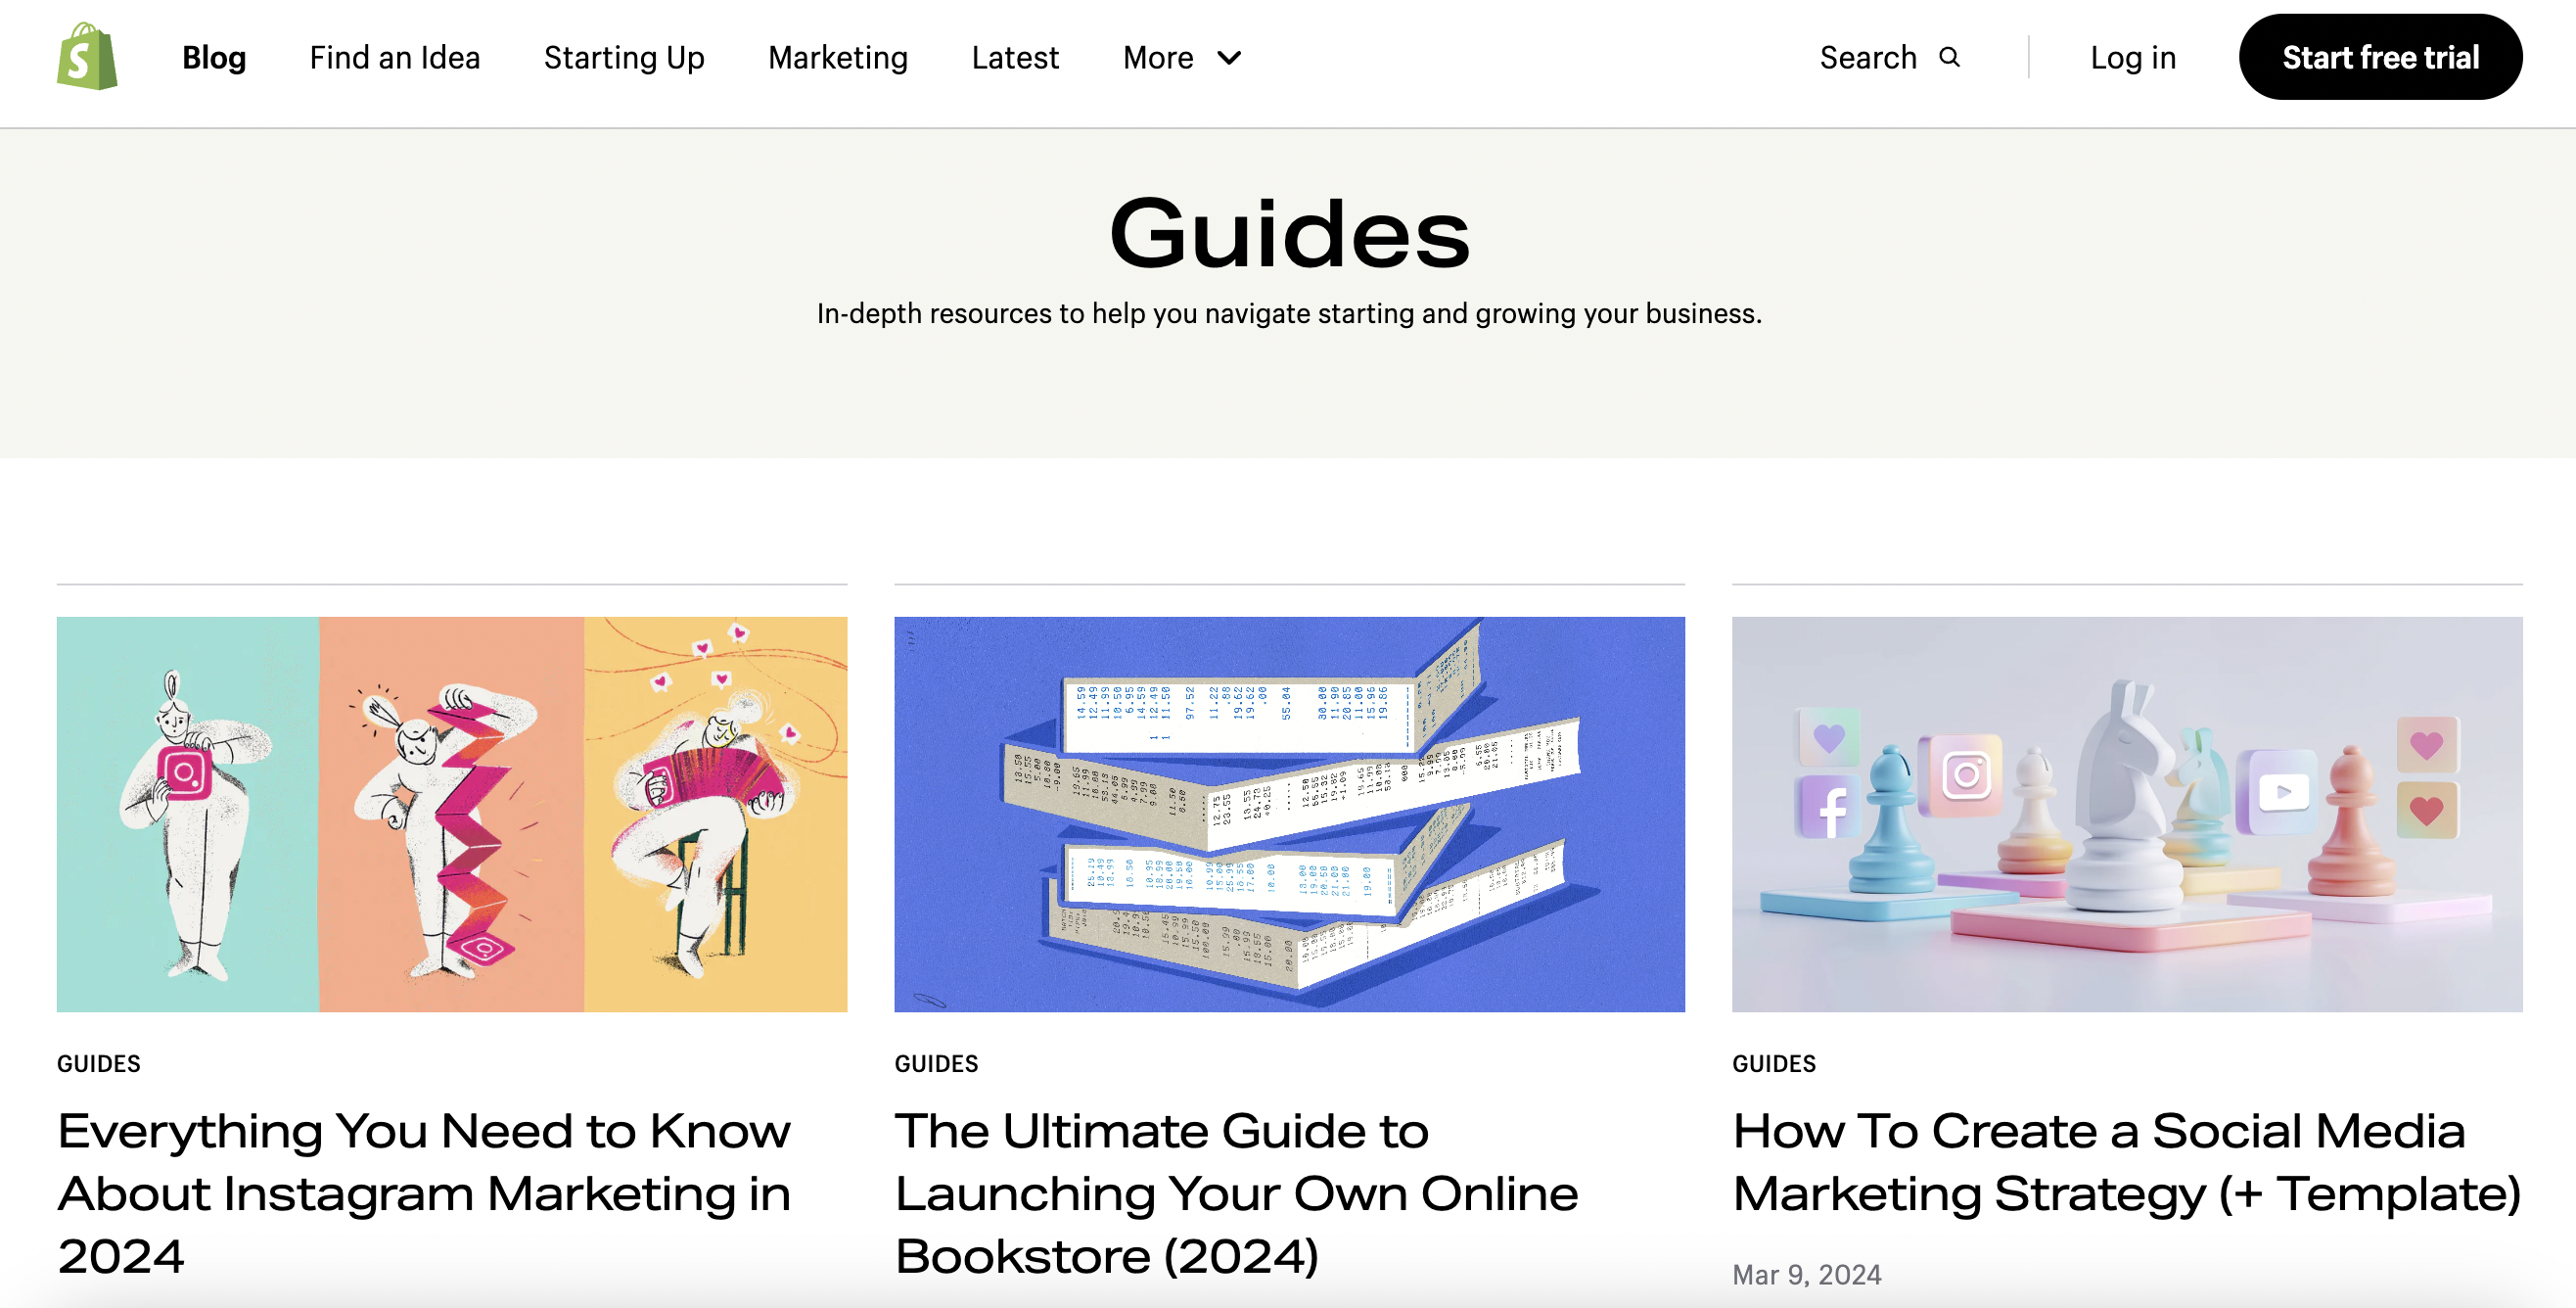This screenshot has height=1308, width=2576.
Task: View the Latest articles section
Action: point(1015,58)
